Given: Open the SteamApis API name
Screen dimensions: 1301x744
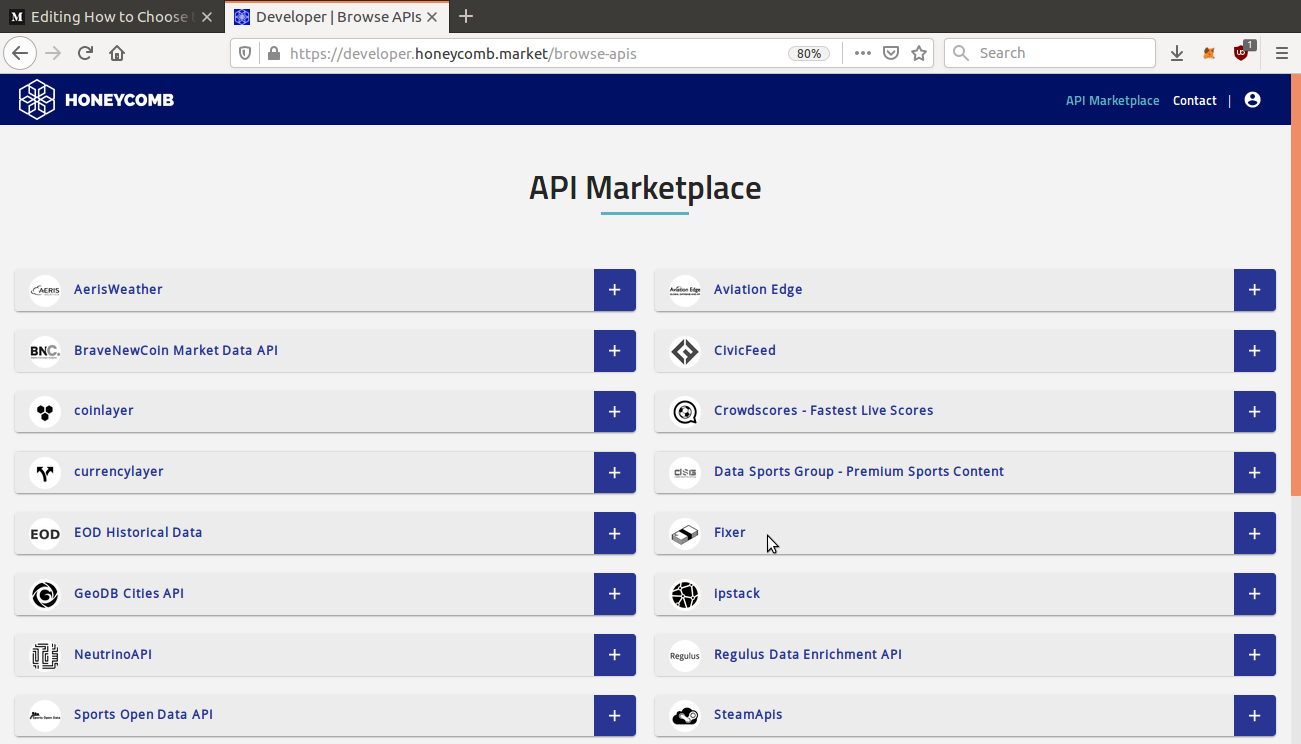Looking at the screenshot, I should click(748, 715).
